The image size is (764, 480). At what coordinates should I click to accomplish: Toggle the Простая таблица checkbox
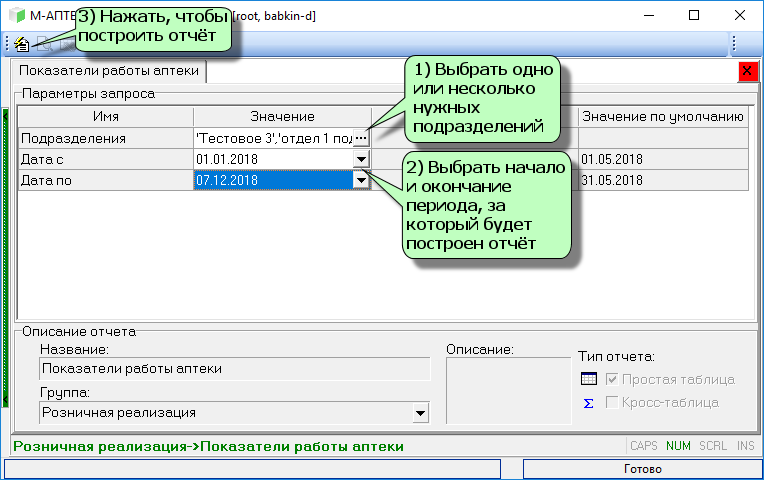(x=612, y=379)
